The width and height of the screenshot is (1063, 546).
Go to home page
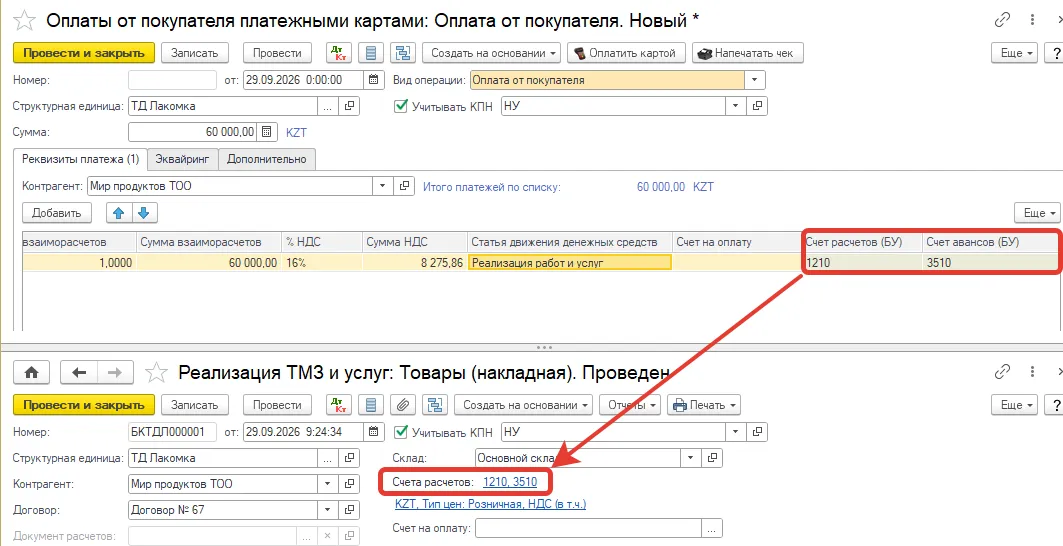point(31,372)
